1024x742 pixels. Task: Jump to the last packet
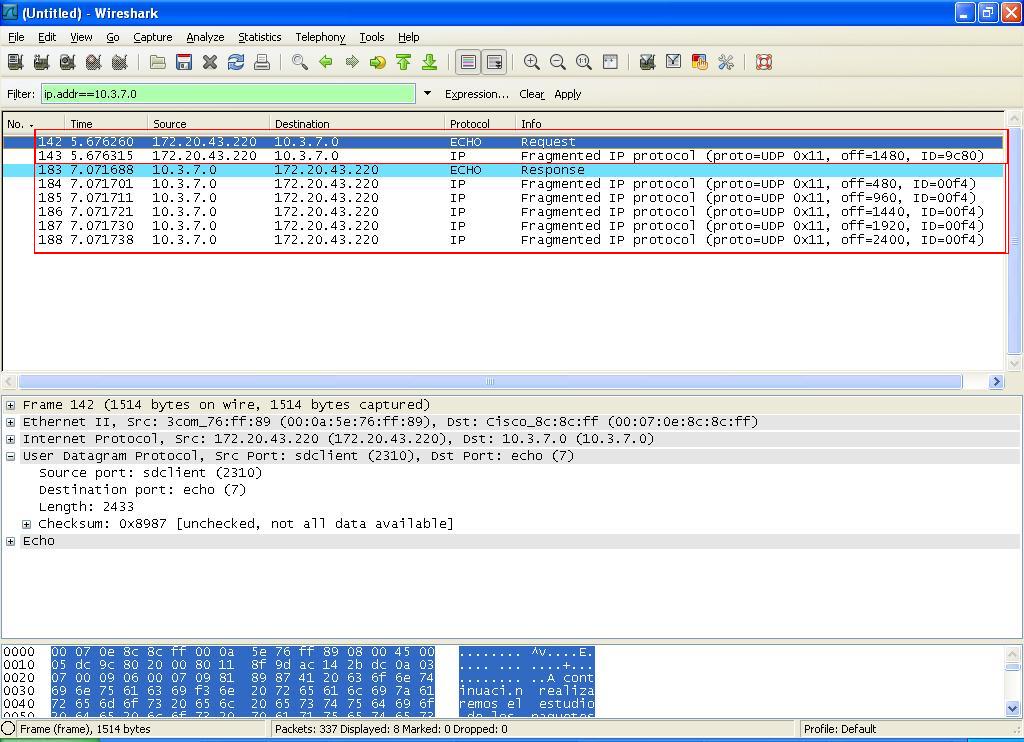coord(429,62)
